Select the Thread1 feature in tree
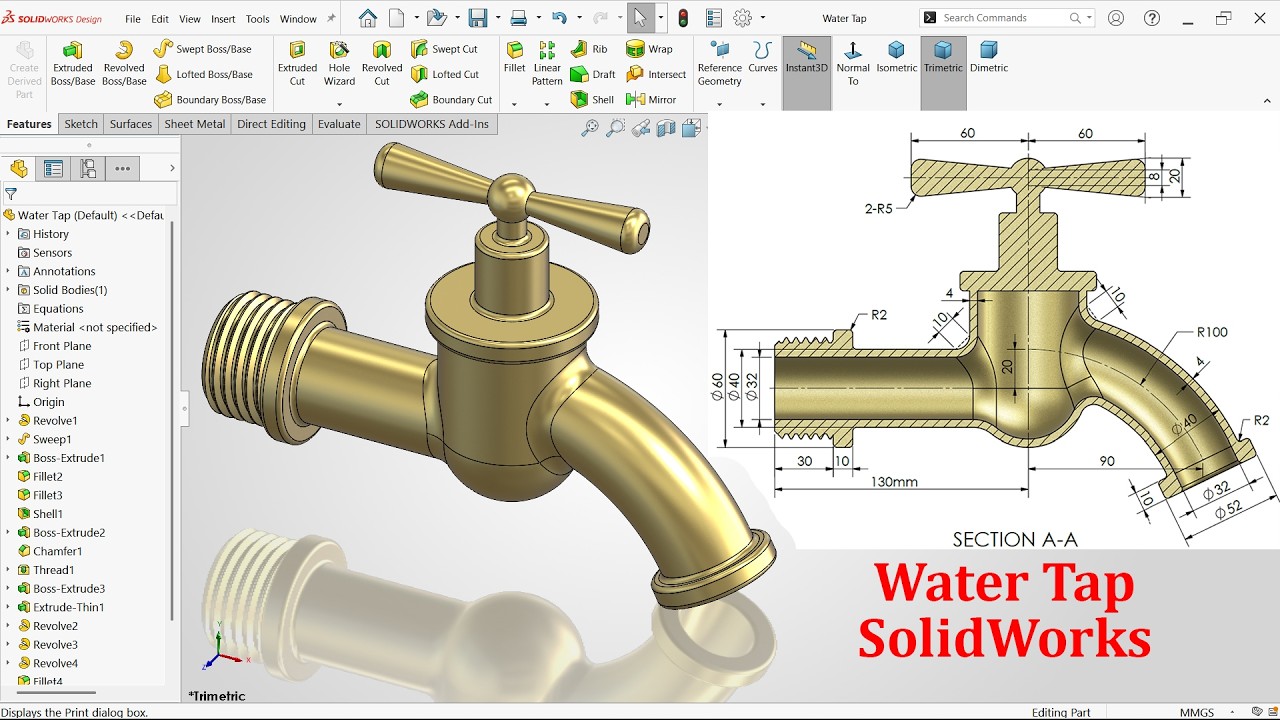 click(x=46, y=570)
